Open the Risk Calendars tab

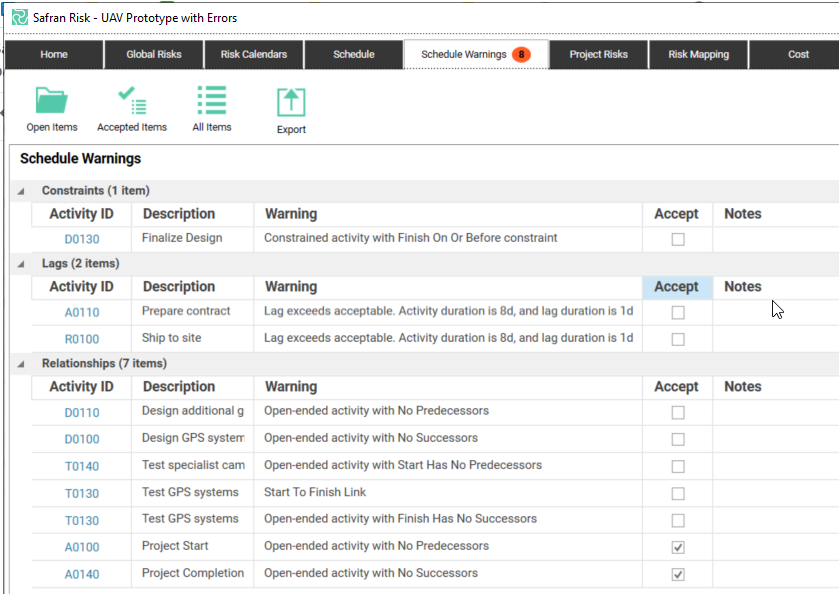pos(254,54)
